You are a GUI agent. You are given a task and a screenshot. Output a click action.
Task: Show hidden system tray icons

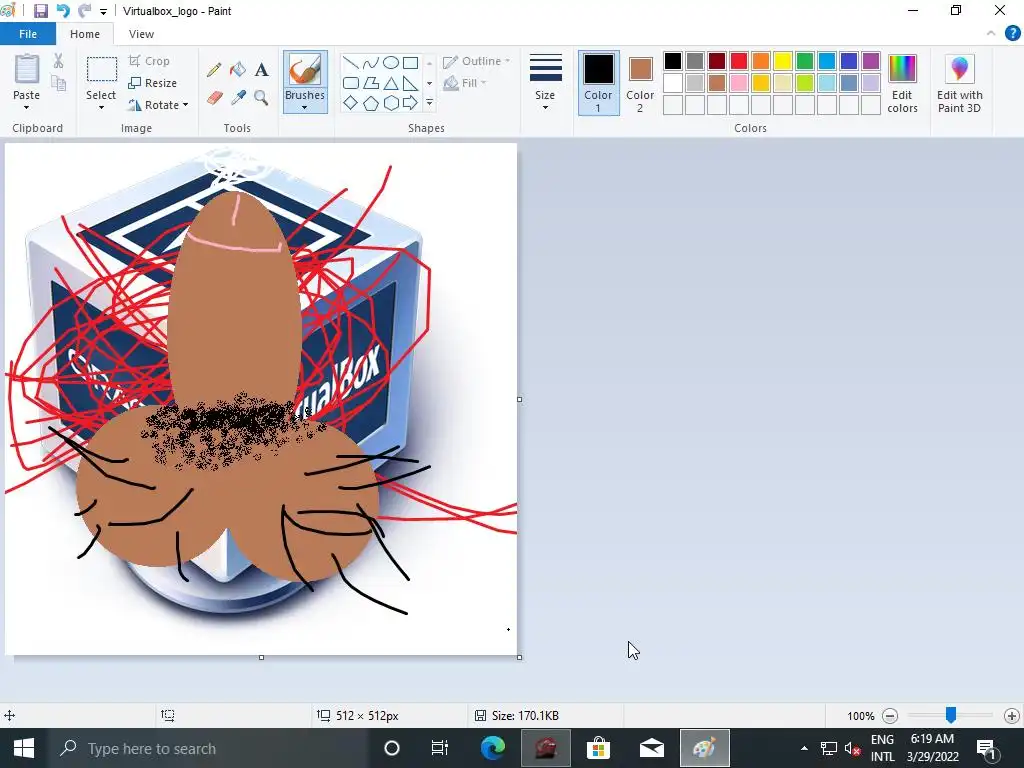click(804, 748)
